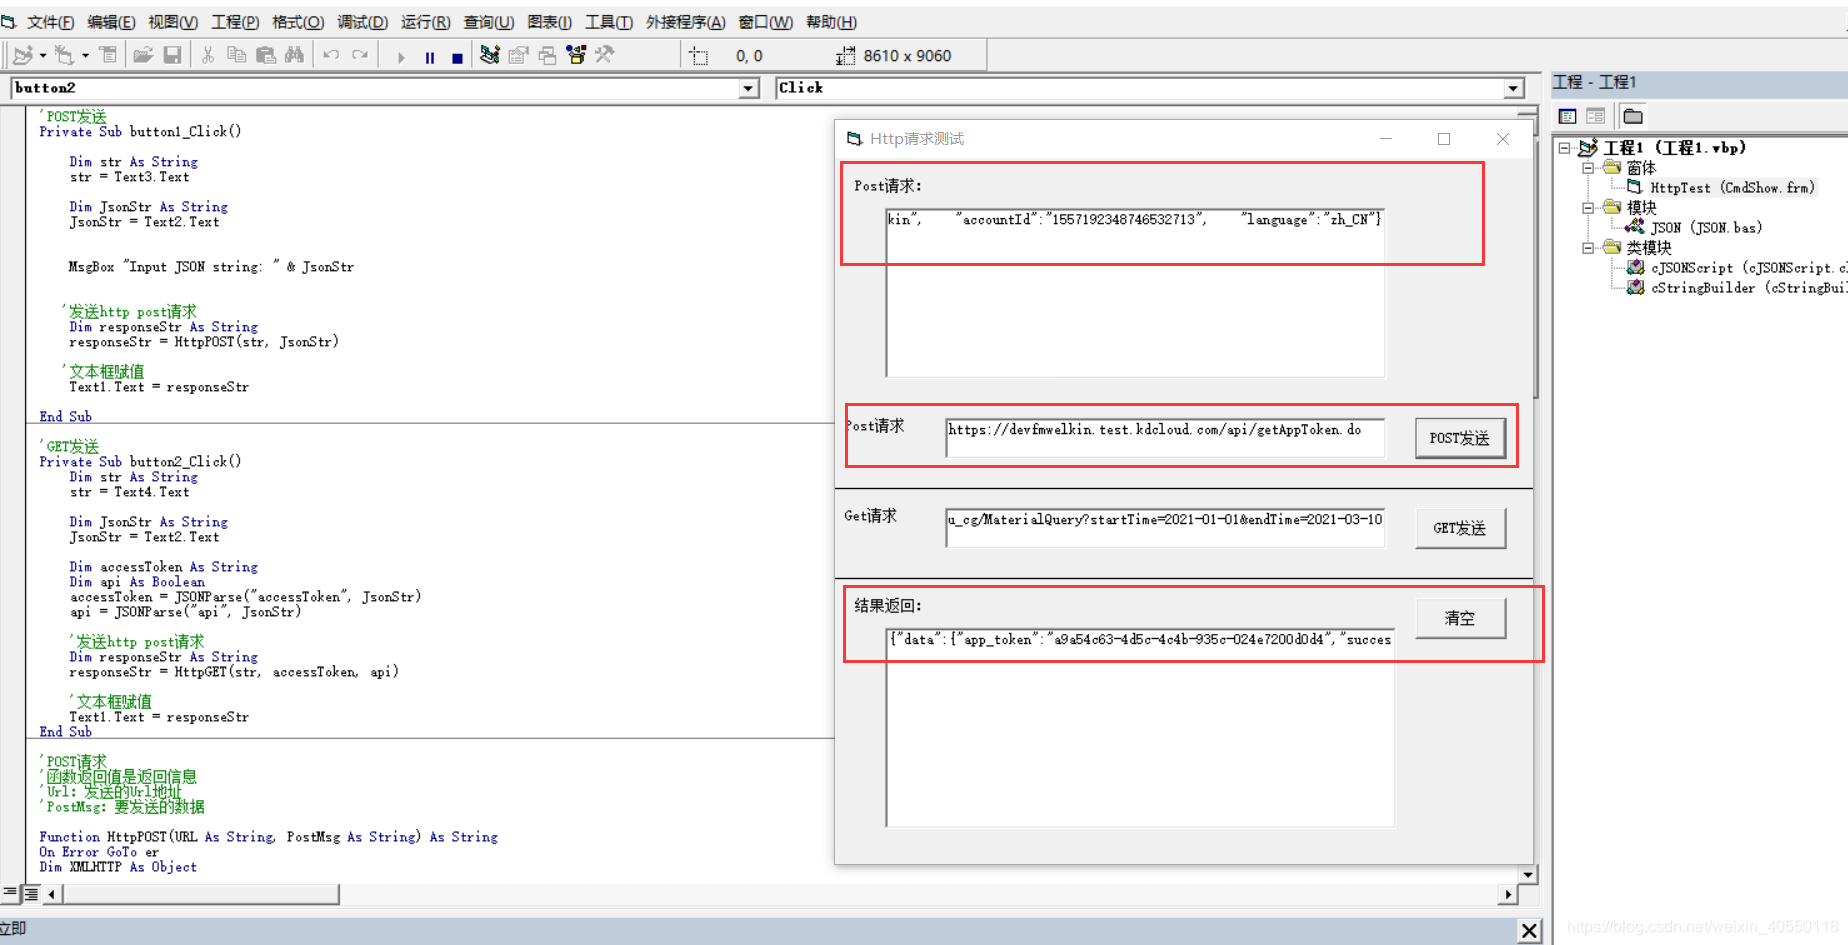1848x945 pixels.
Task: Click the Post请求 JSON body text box
Action: [x=1135, y=292]
